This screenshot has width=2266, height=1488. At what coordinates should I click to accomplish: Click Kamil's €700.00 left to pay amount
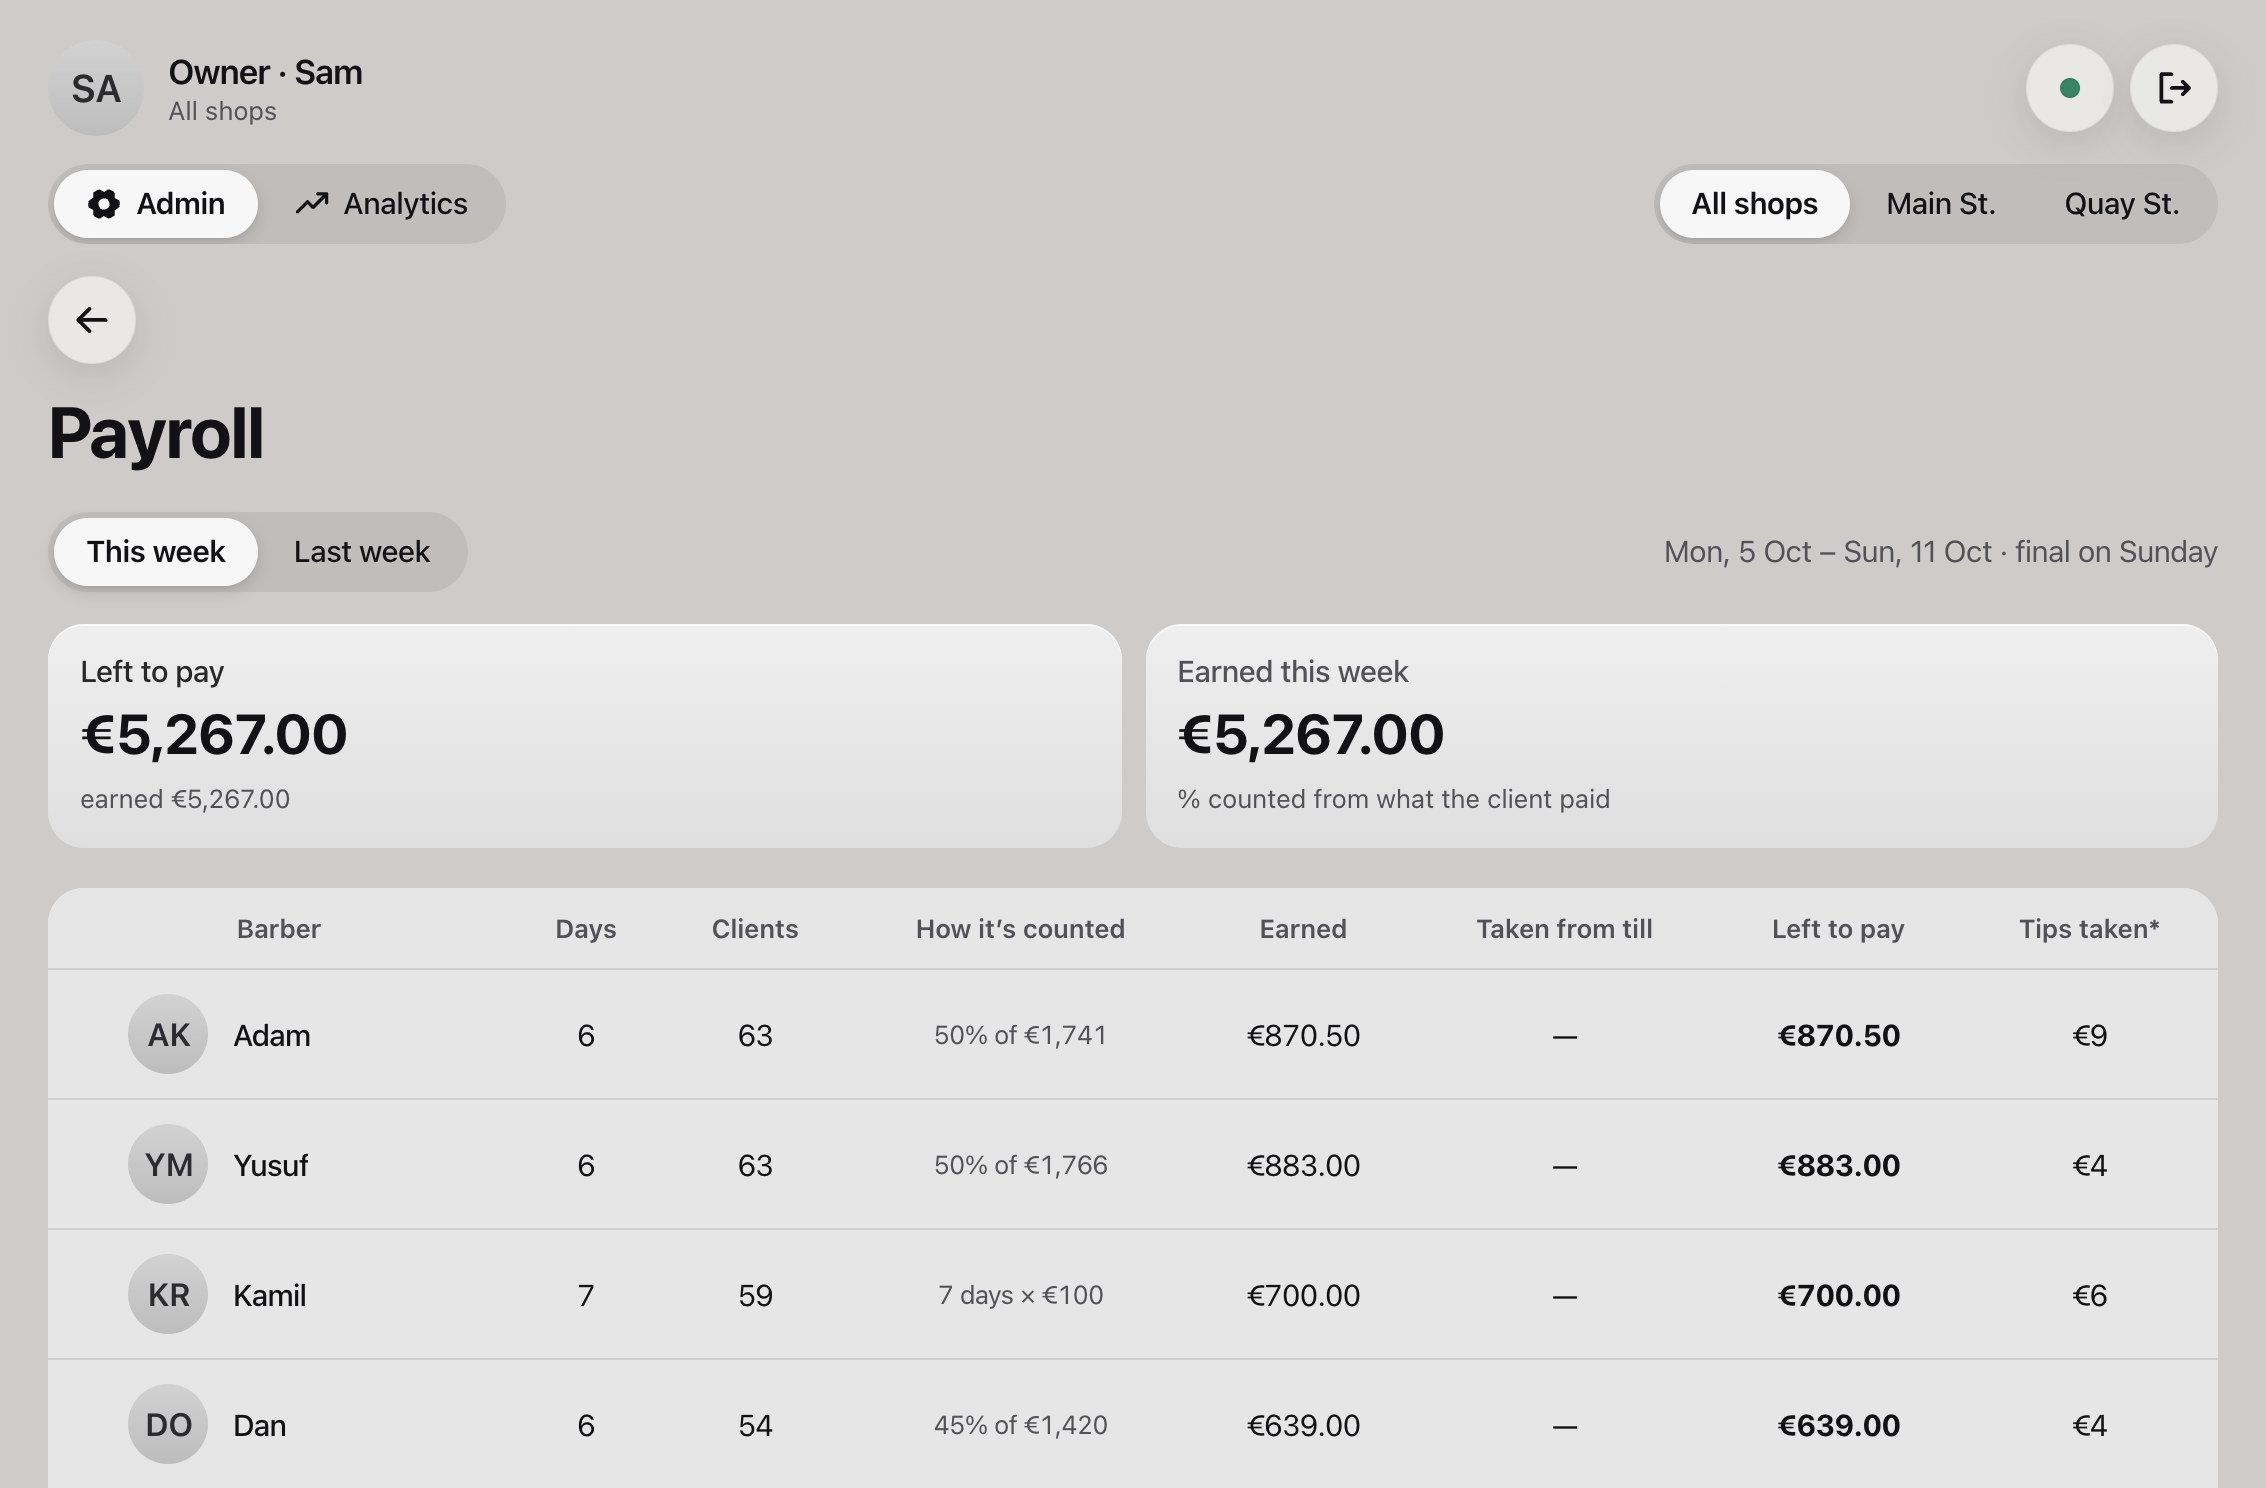coord(1838,1295)
